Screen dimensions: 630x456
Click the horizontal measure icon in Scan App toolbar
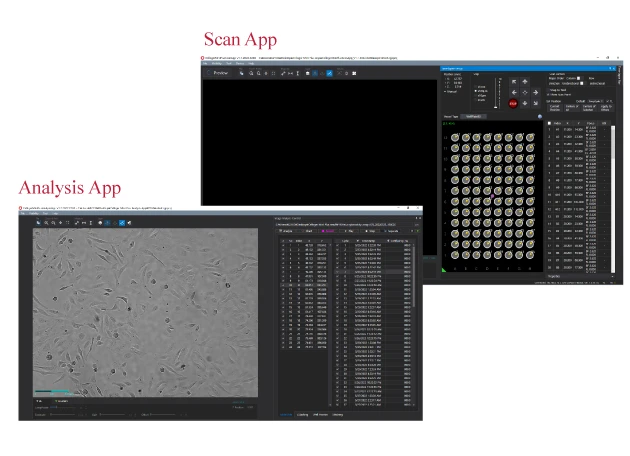[x=290, y=73]
